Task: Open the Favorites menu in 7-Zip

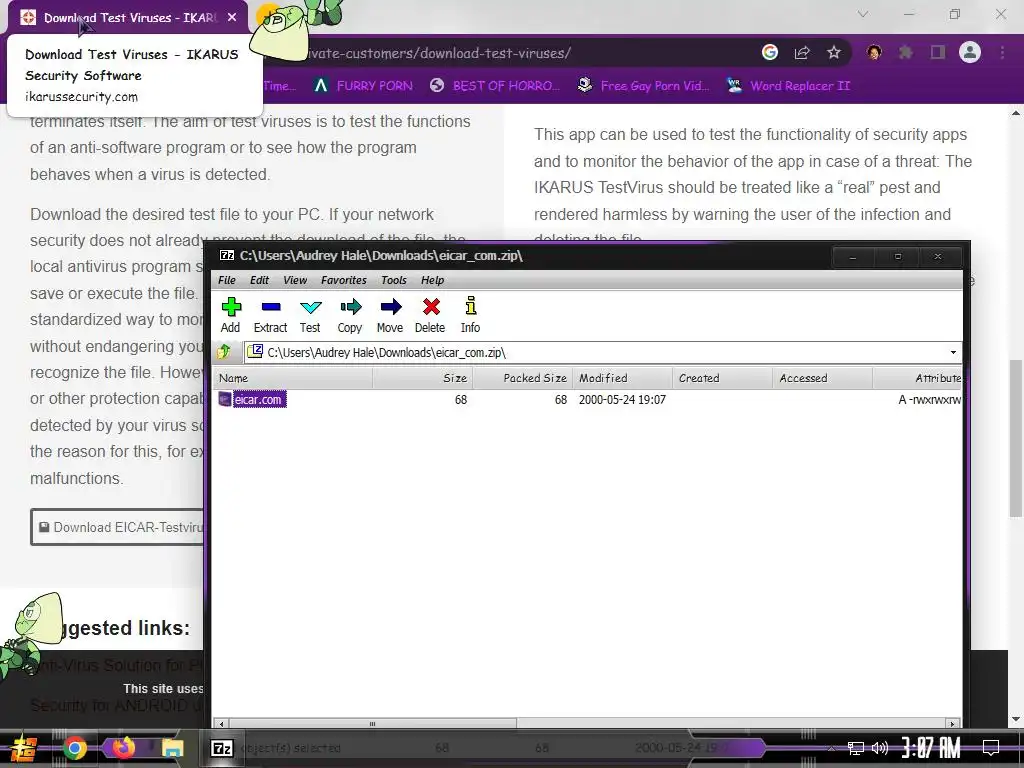Action: pos(344,280)
